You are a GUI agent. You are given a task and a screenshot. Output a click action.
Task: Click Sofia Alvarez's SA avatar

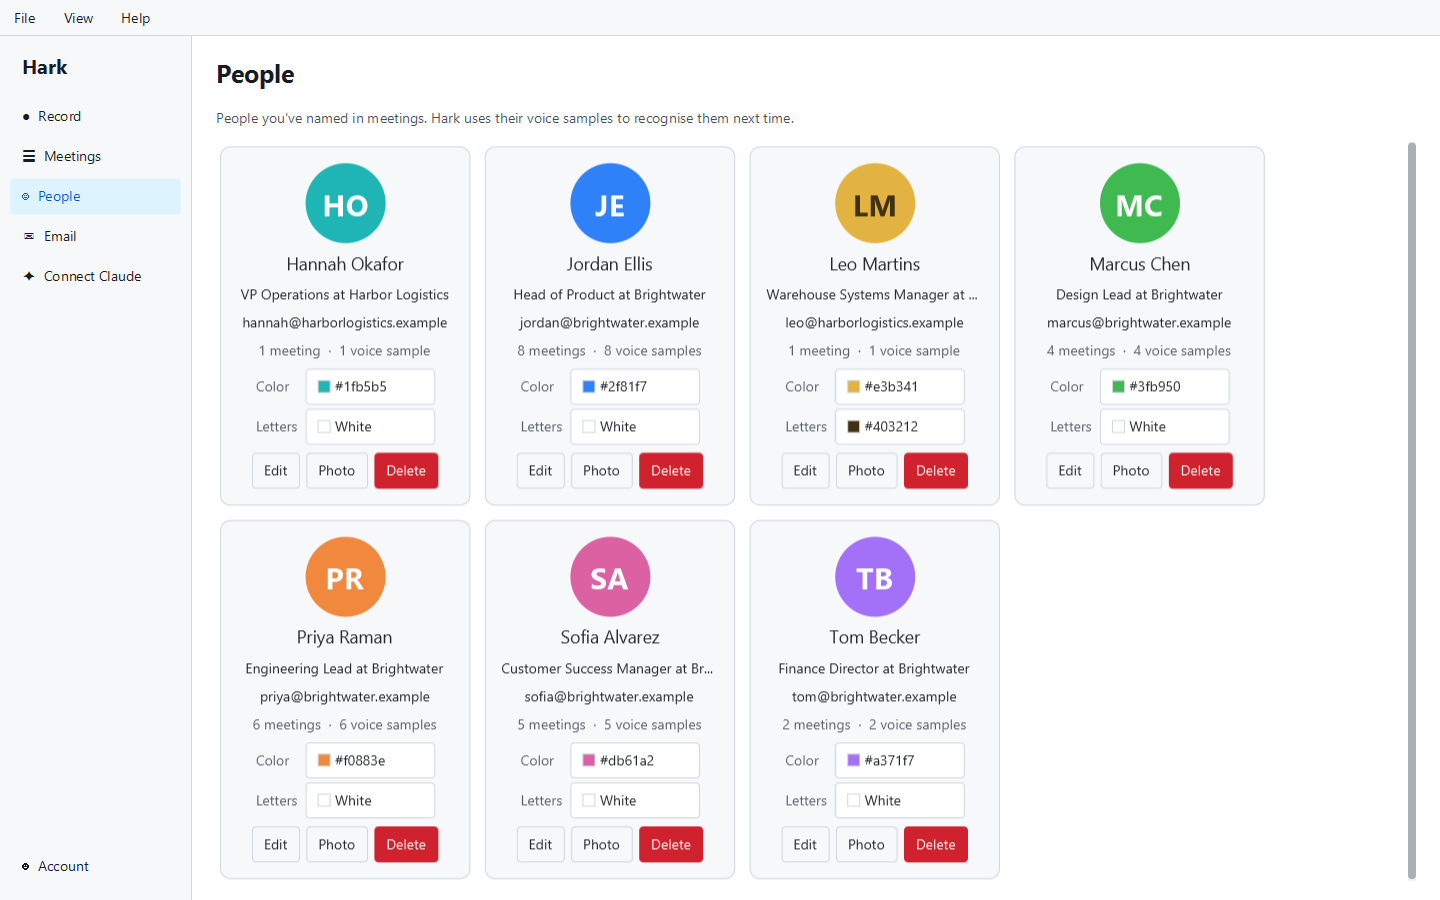610,577
